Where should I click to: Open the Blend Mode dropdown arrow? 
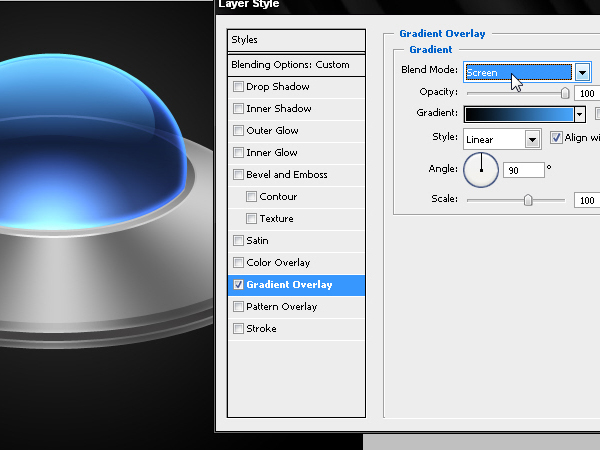click(x=582, y=72)
